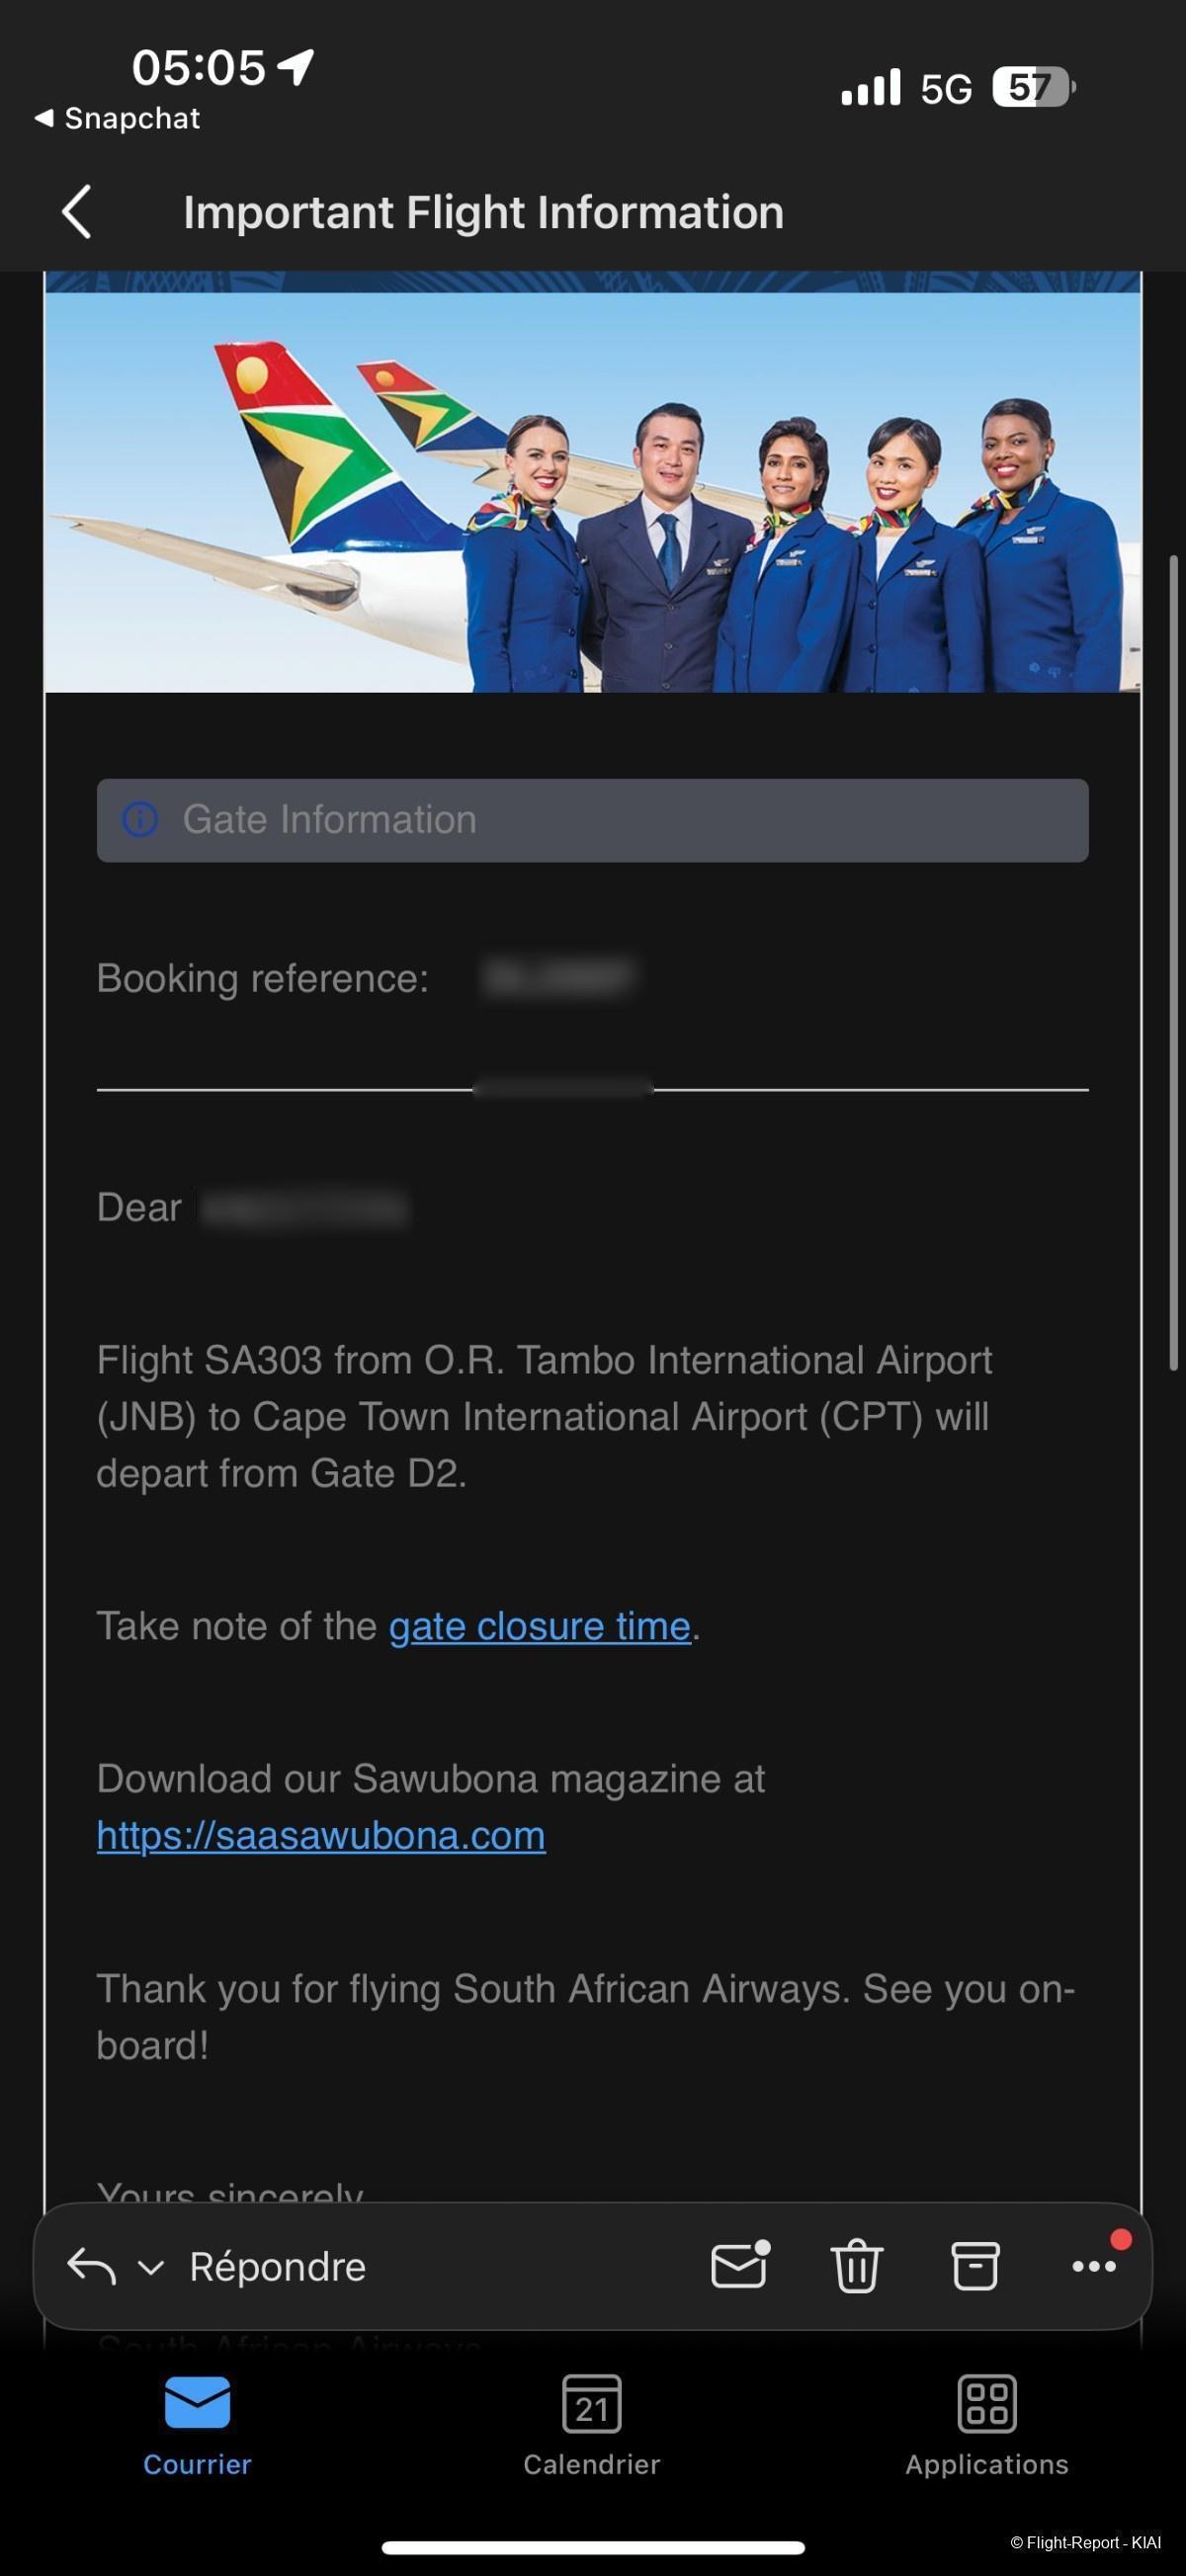Image resolution: width=1186 pixels, height=2576 pixels.
Task: Archive the email with box icon
Action: [x=975, y=2266]
